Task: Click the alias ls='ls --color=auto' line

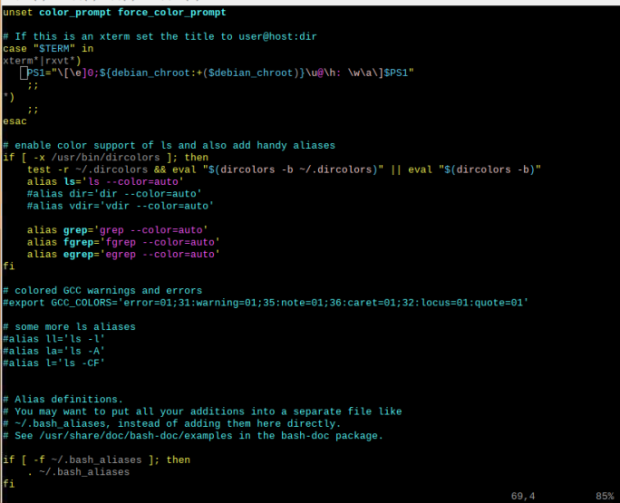Action: [x=105, y=182]
